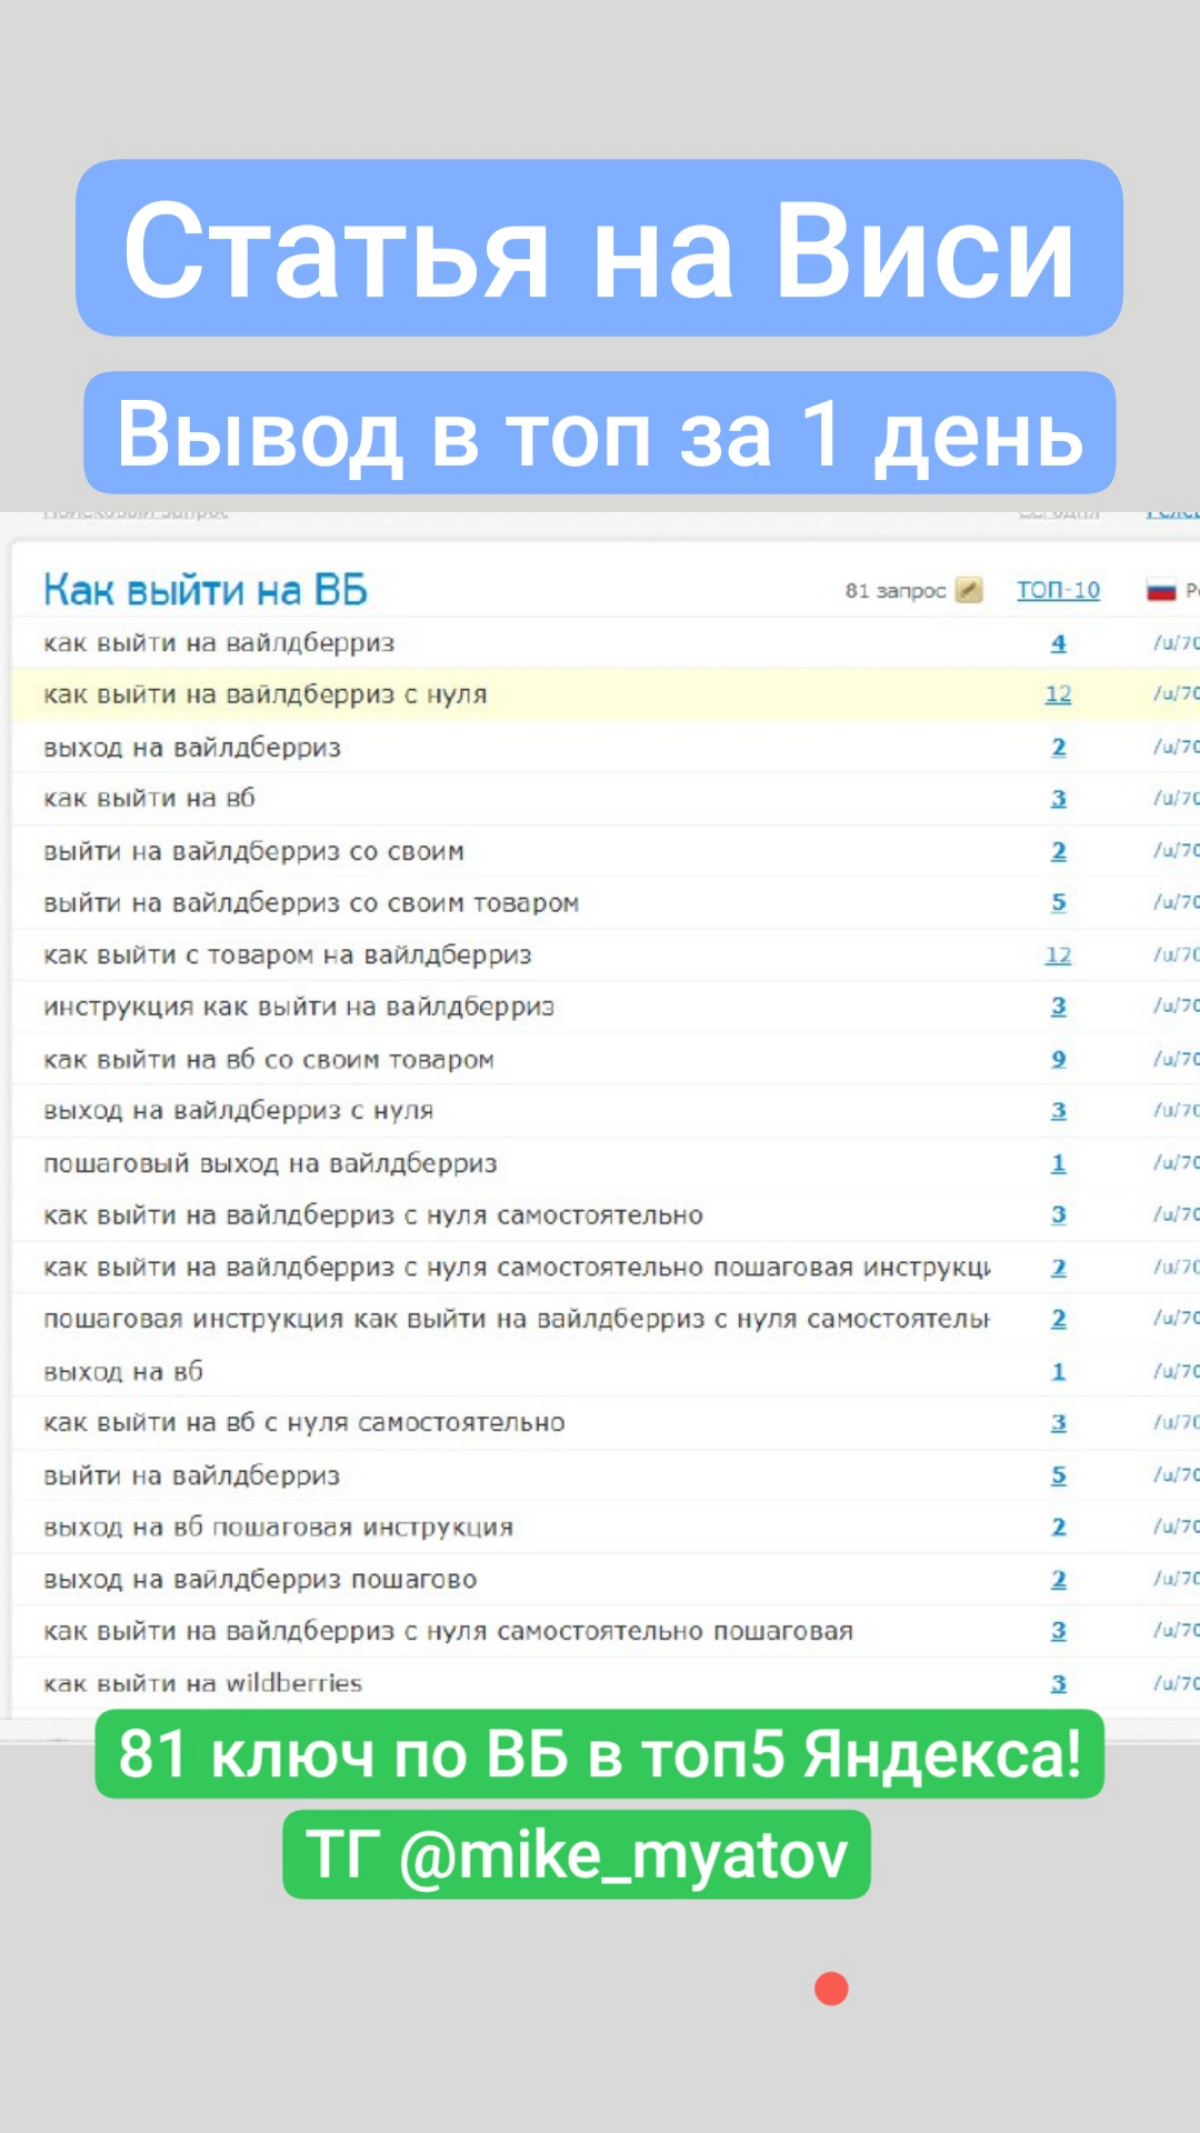Select the query "выйти на вайлдберриз" exactly
The image size is (1200, 2133).
(192, 1475)
